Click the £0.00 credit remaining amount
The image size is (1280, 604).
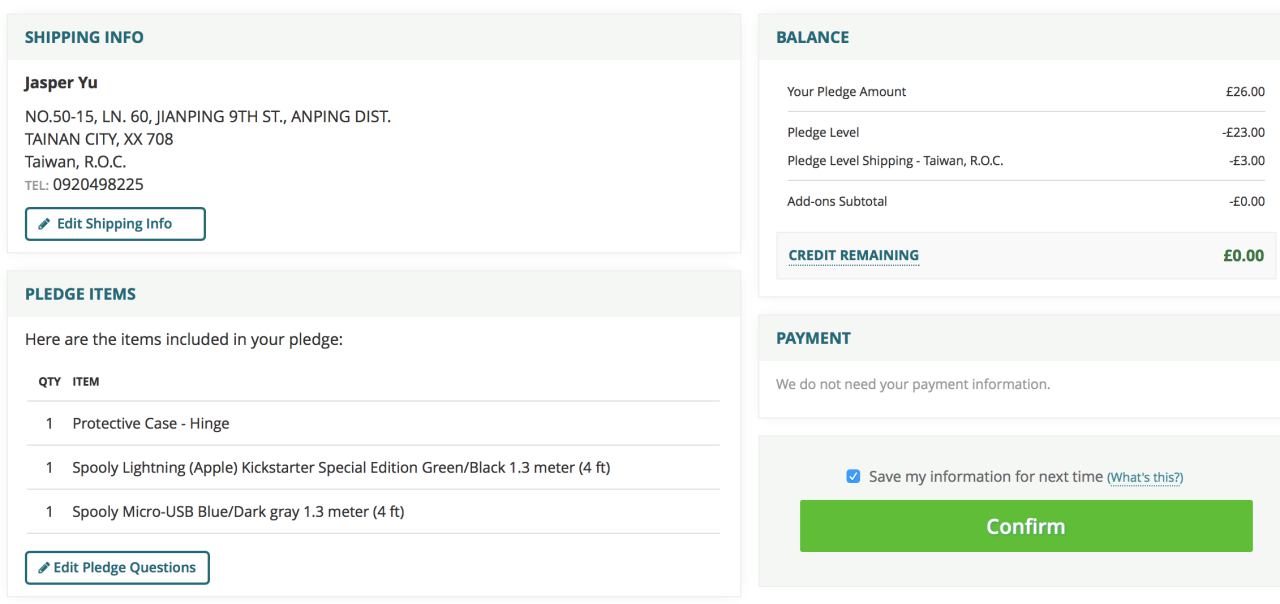point(1243,256)
